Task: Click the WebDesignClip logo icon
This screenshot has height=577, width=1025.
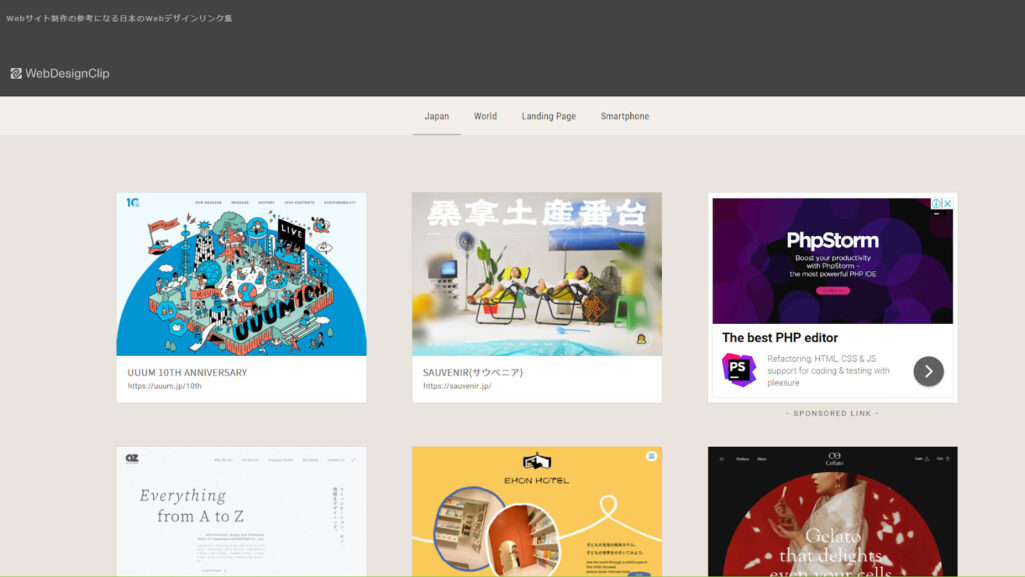Action: pyautogui.click(x=16, y=73)
